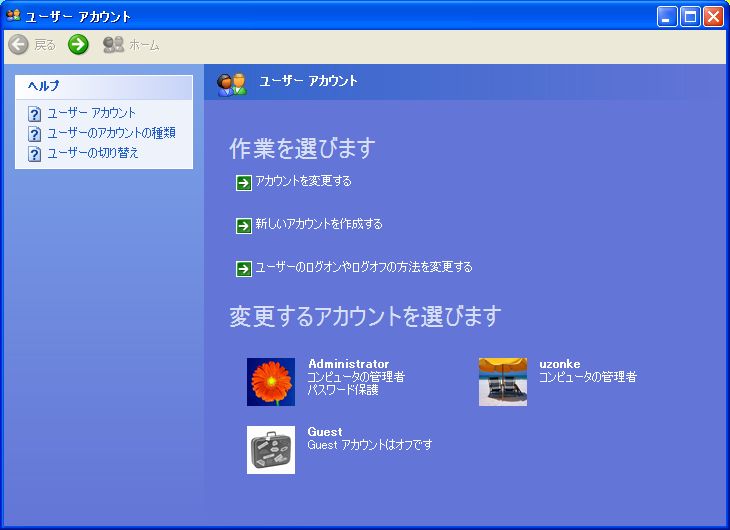Image resolution: width=730 pixels, height=530 pixels.
Task: Click the Home (ホーム) people icon
Action: tap(113, 45)
